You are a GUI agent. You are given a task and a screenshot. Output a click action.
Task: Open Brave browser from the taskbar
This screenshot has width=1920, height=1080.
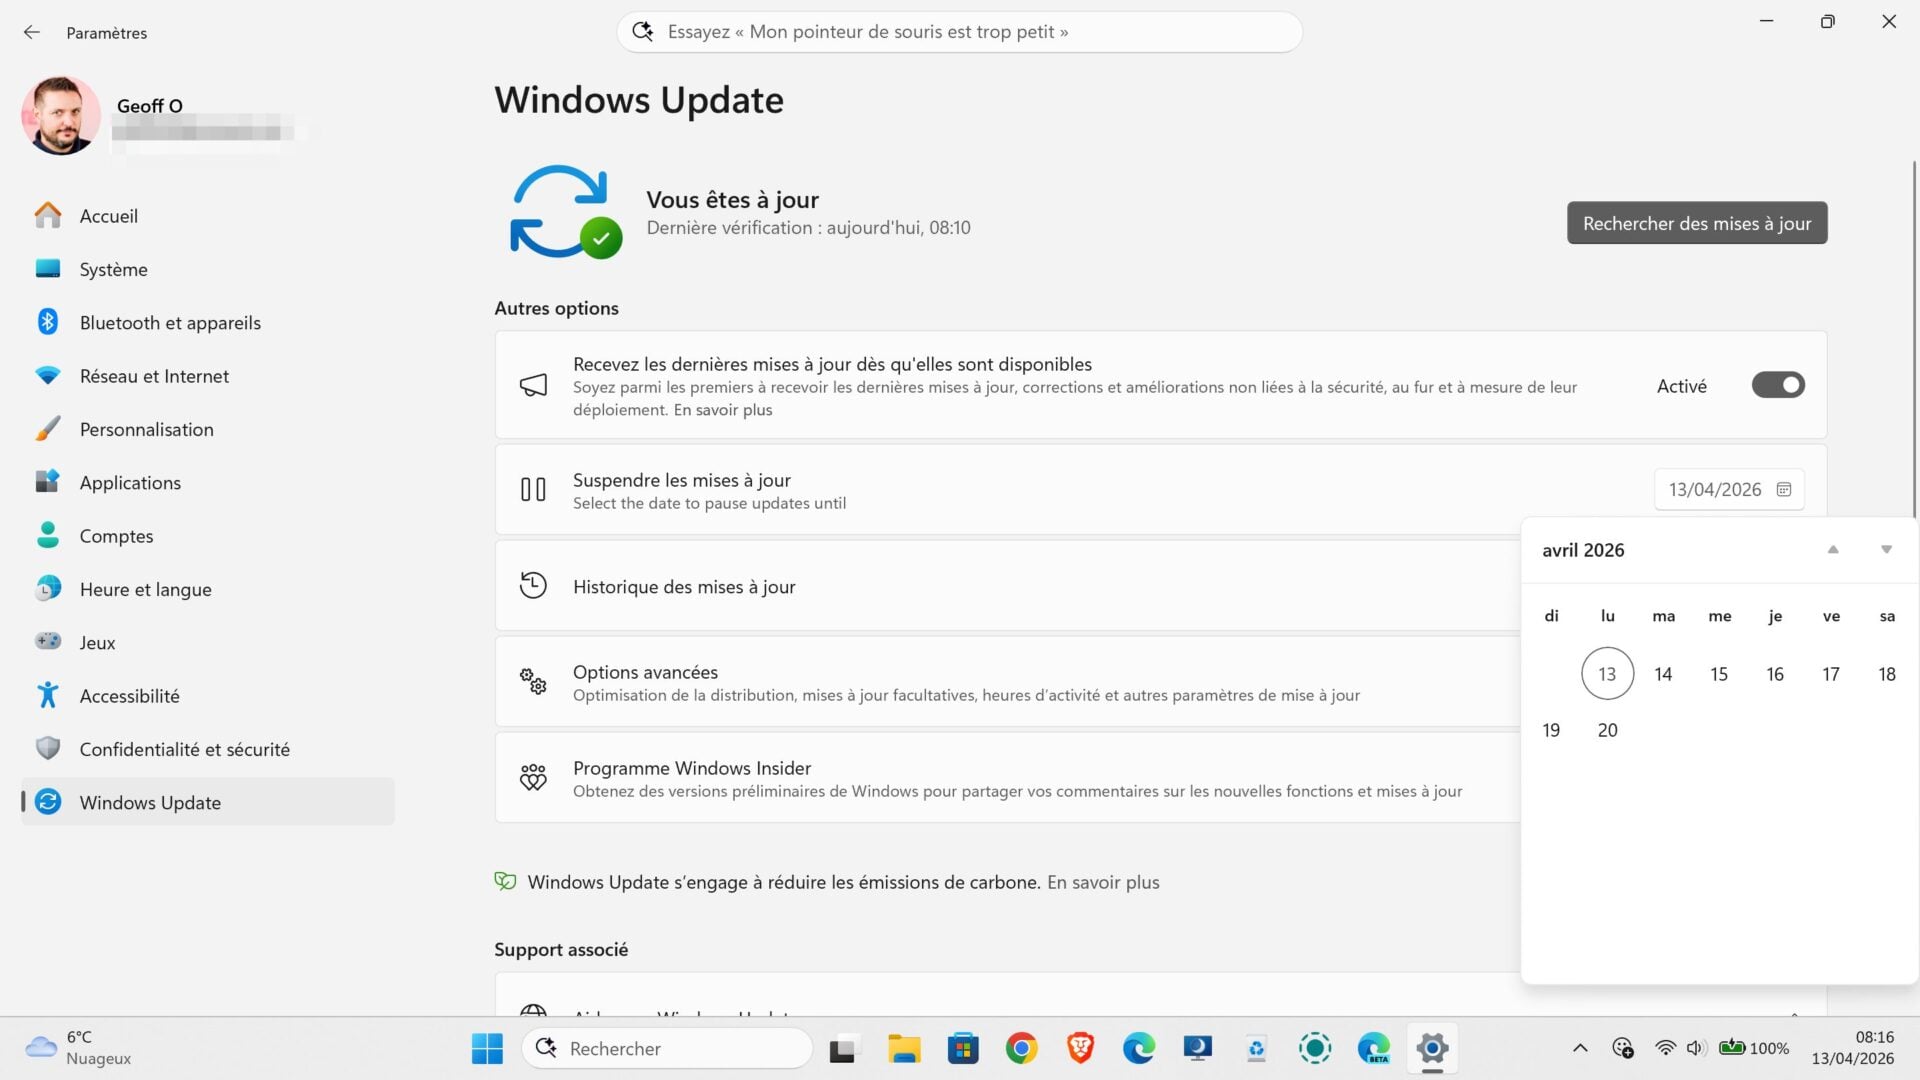click(x=1080, y=1048)
